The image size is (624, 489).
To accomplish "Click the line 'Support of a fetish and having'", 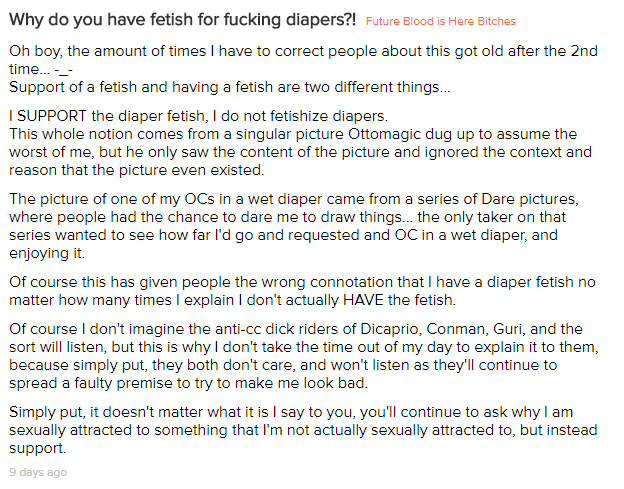I will [x=230, y=87].
